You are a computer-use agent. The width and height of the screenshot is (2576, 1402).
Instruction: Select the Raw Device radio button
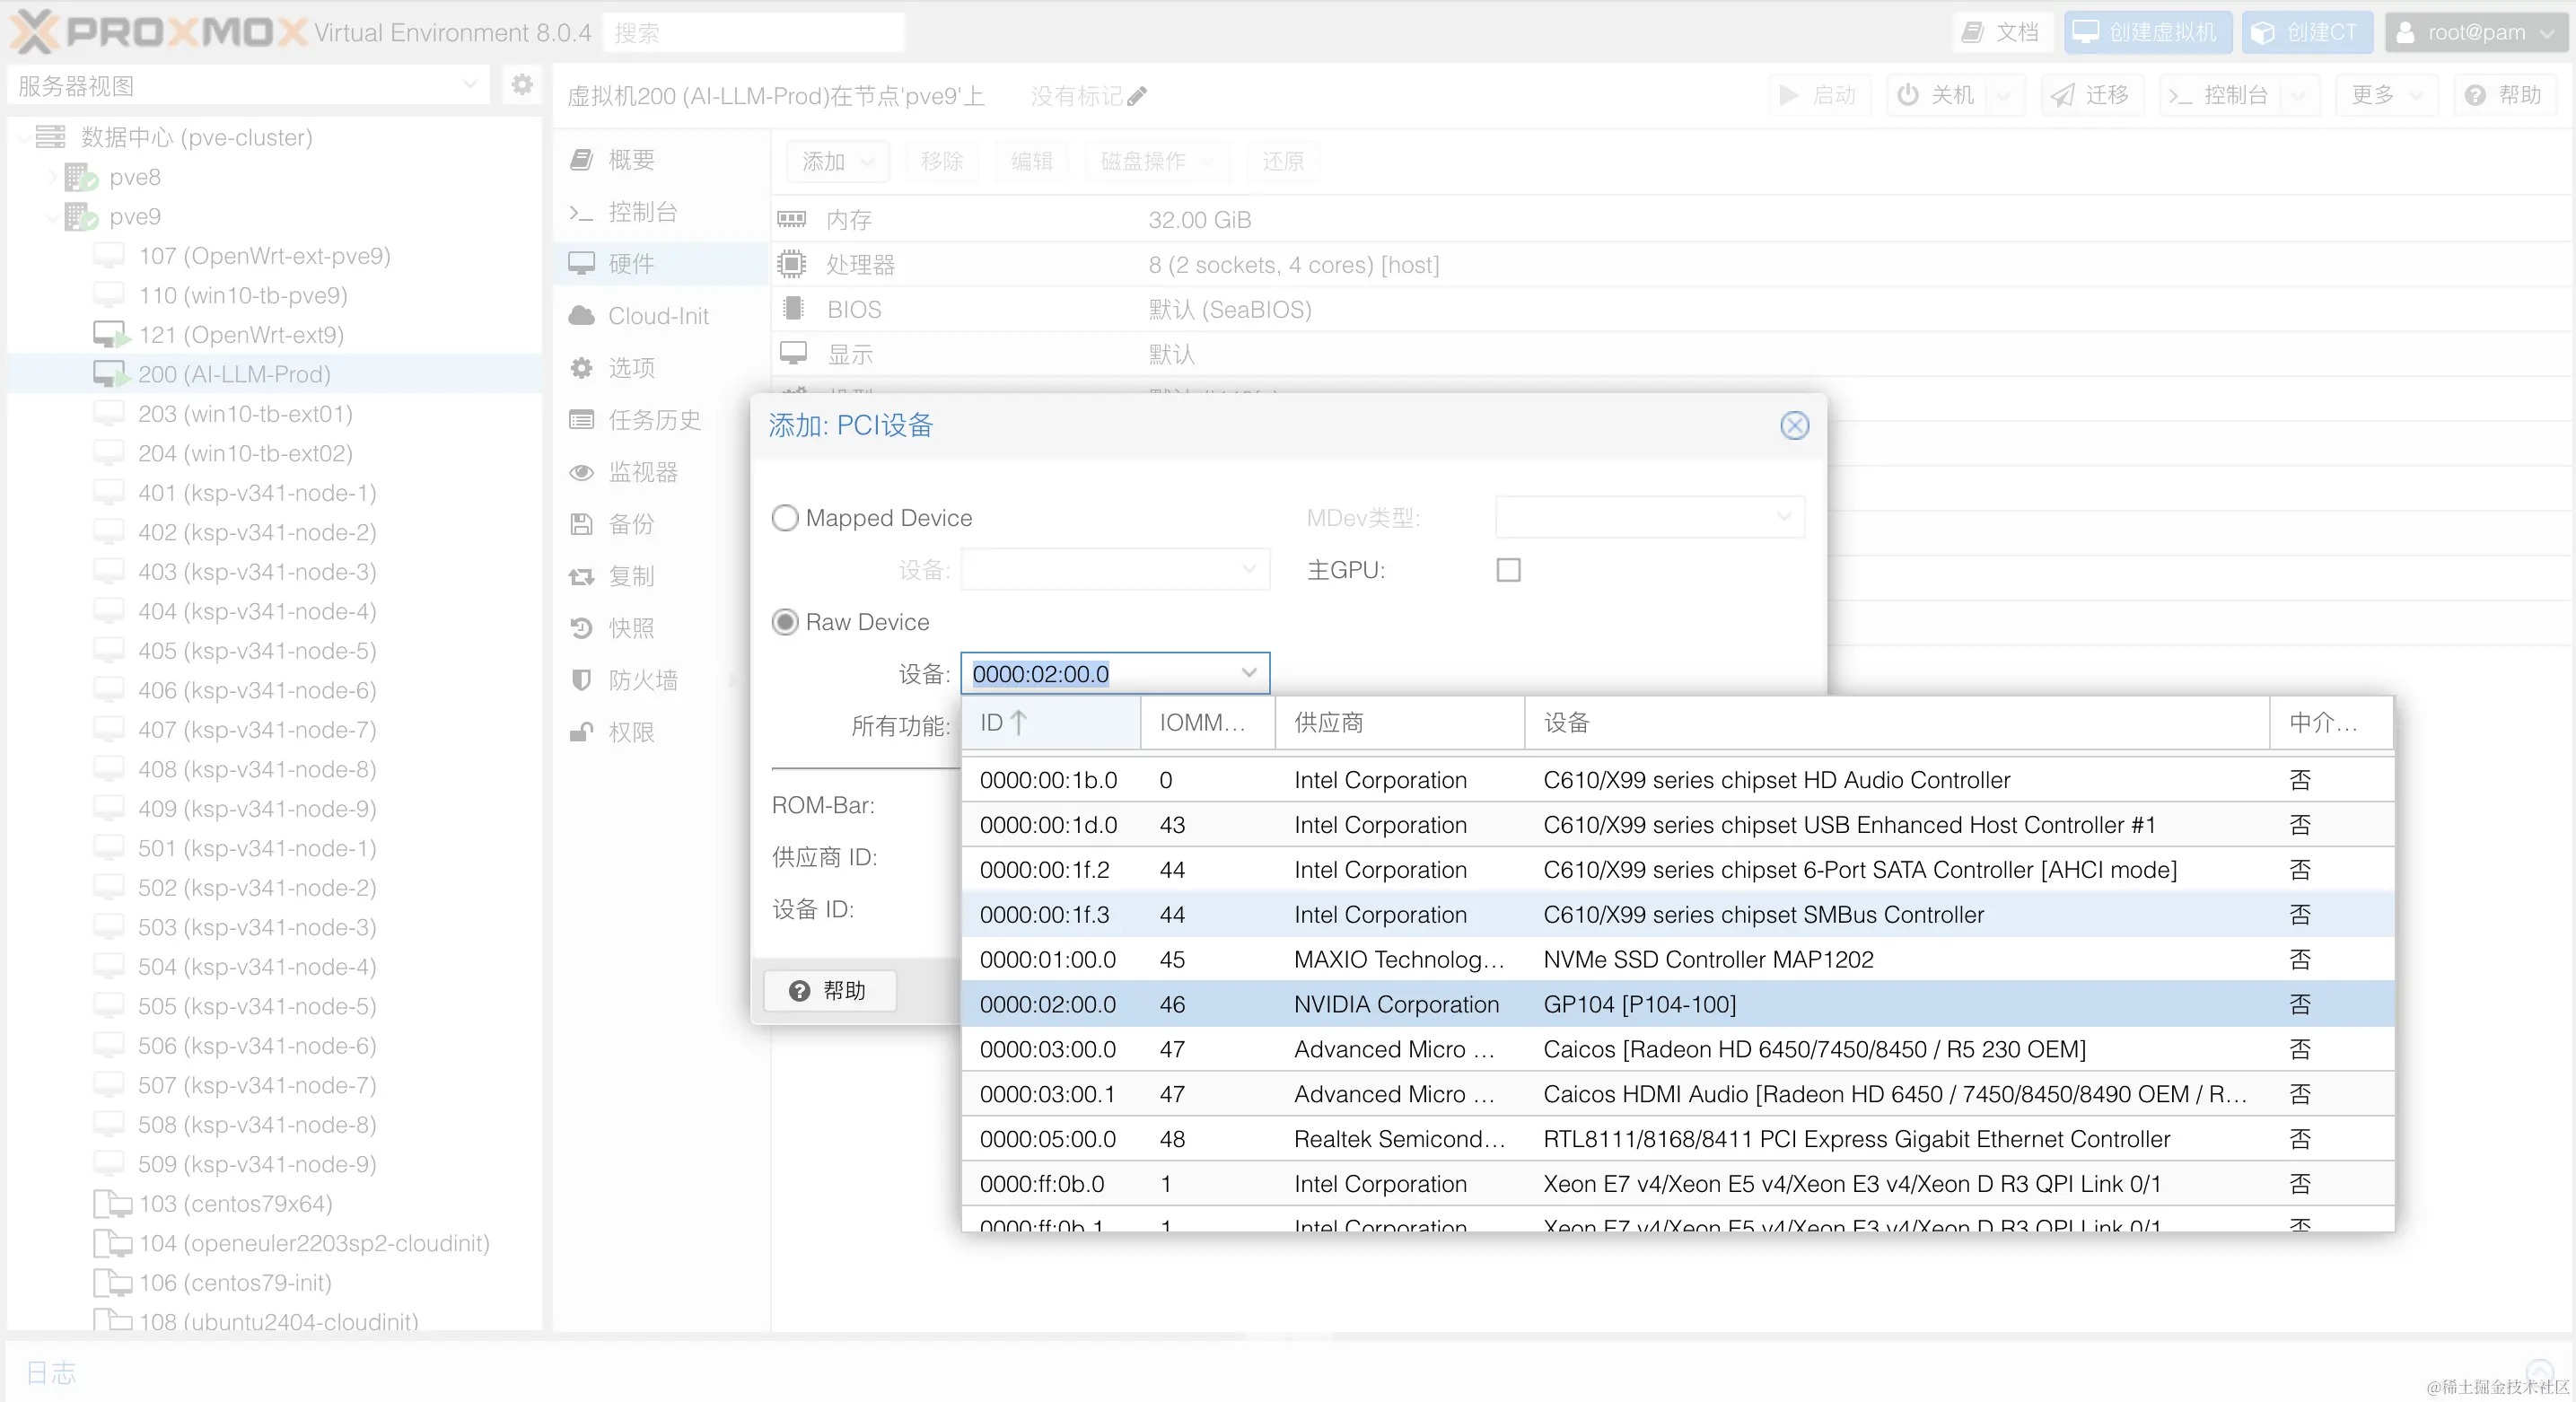tap(785, 621)
